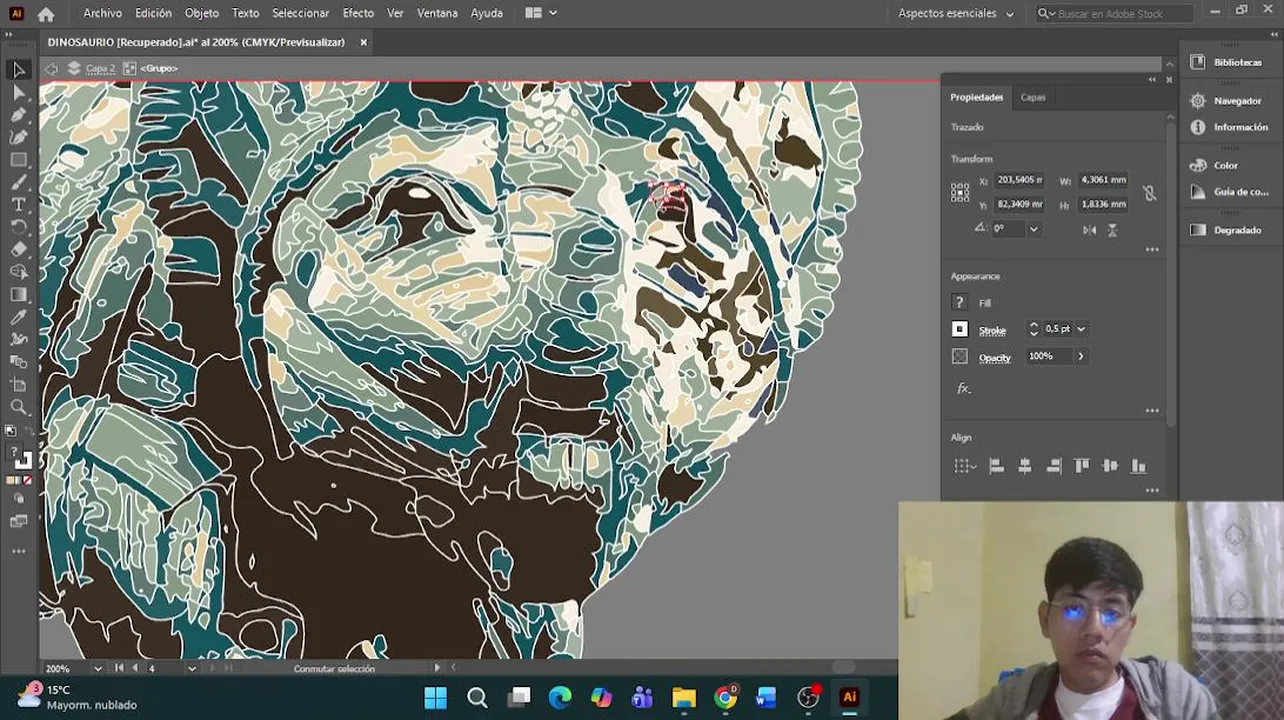Open Edit Toolbar three dots
Viewport: 1284px width, 720px height.
coord(18,551)
